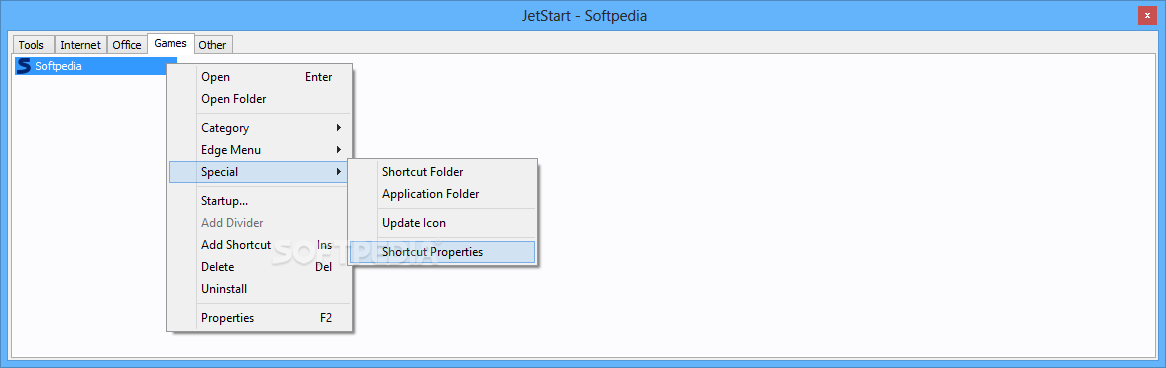Select the Other tab
The width and height of the screenshot is (1166, 368).
[x=212, y=45]
